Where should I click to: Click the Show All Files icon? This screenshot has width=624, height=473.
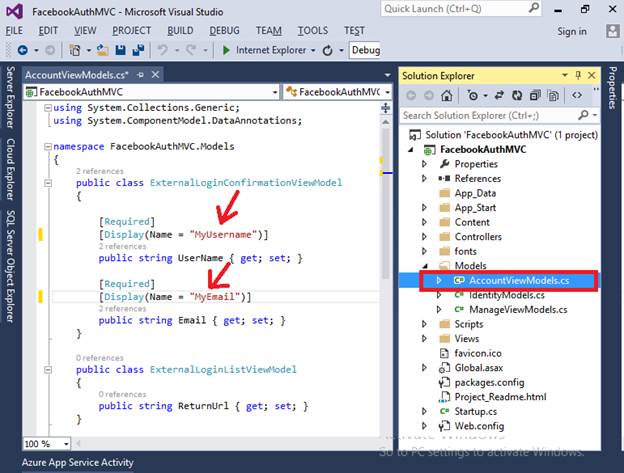[x=554, y=95]
